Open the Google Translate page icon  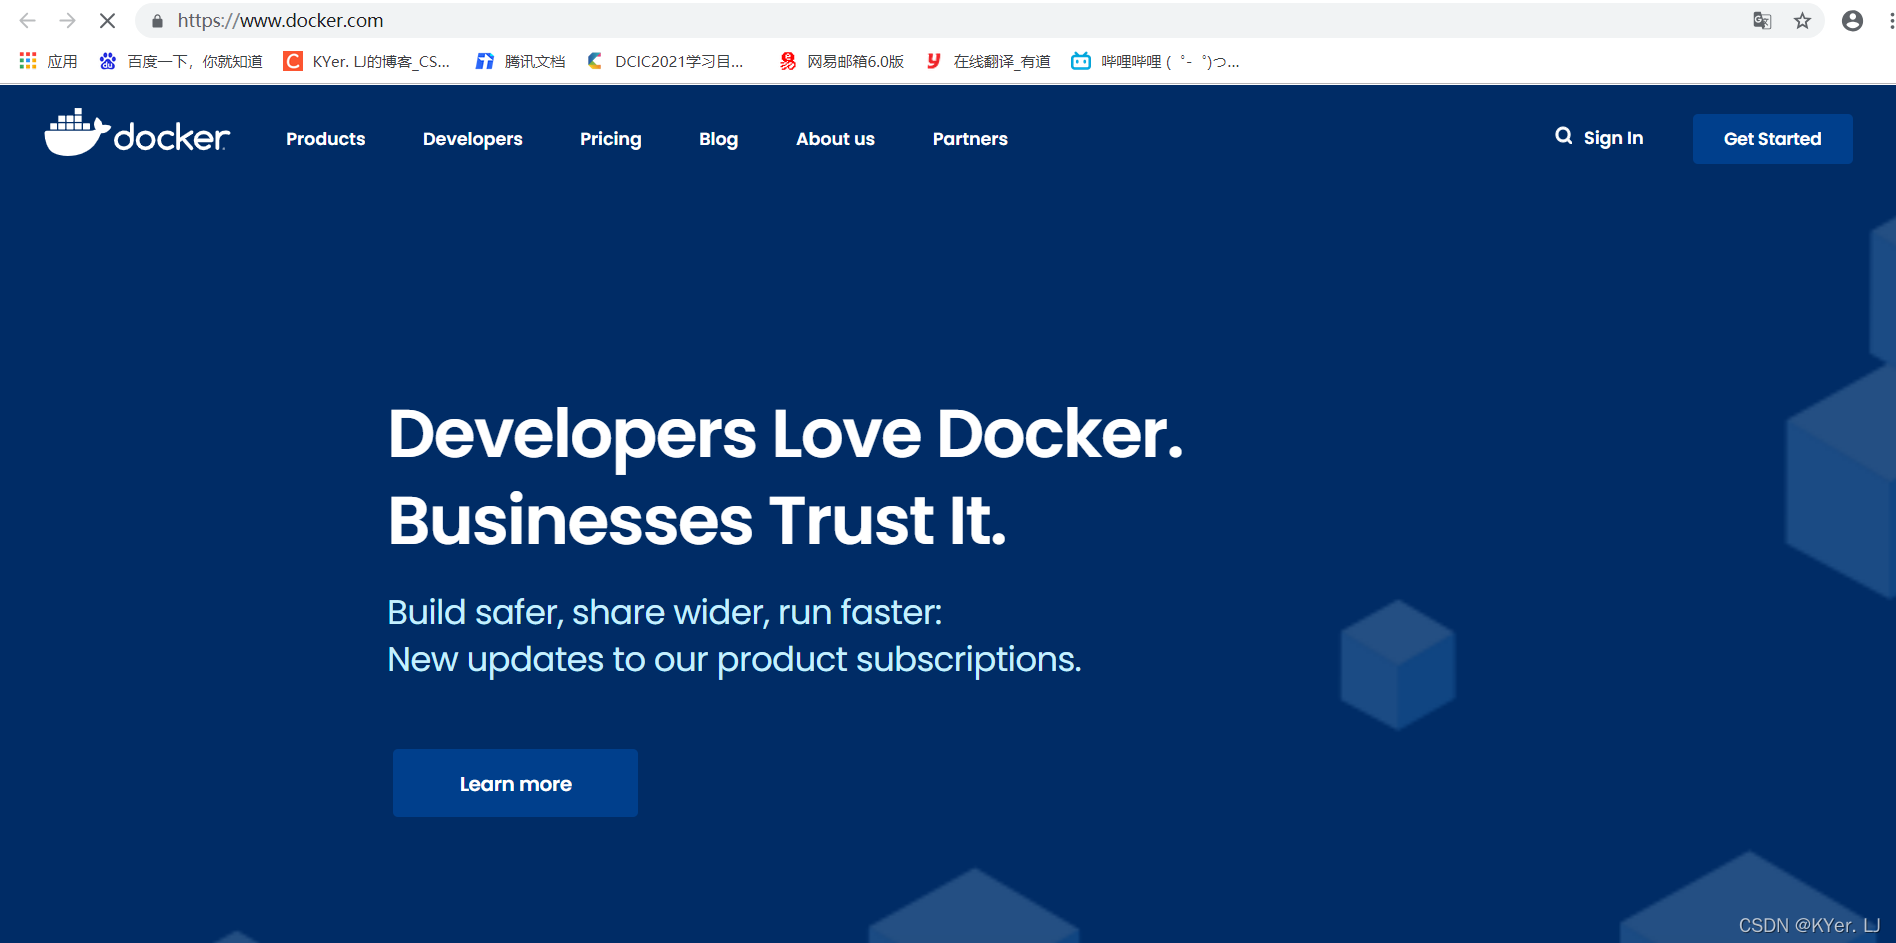[x=1762, y=21]
